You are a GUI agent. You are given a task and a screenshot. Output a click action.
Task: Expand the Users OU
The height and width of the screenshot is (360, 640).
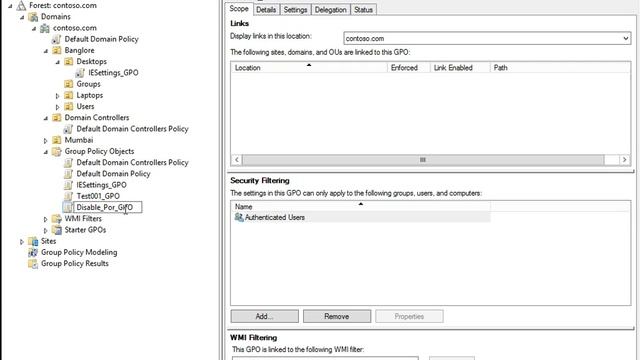(x=58, y=107)
